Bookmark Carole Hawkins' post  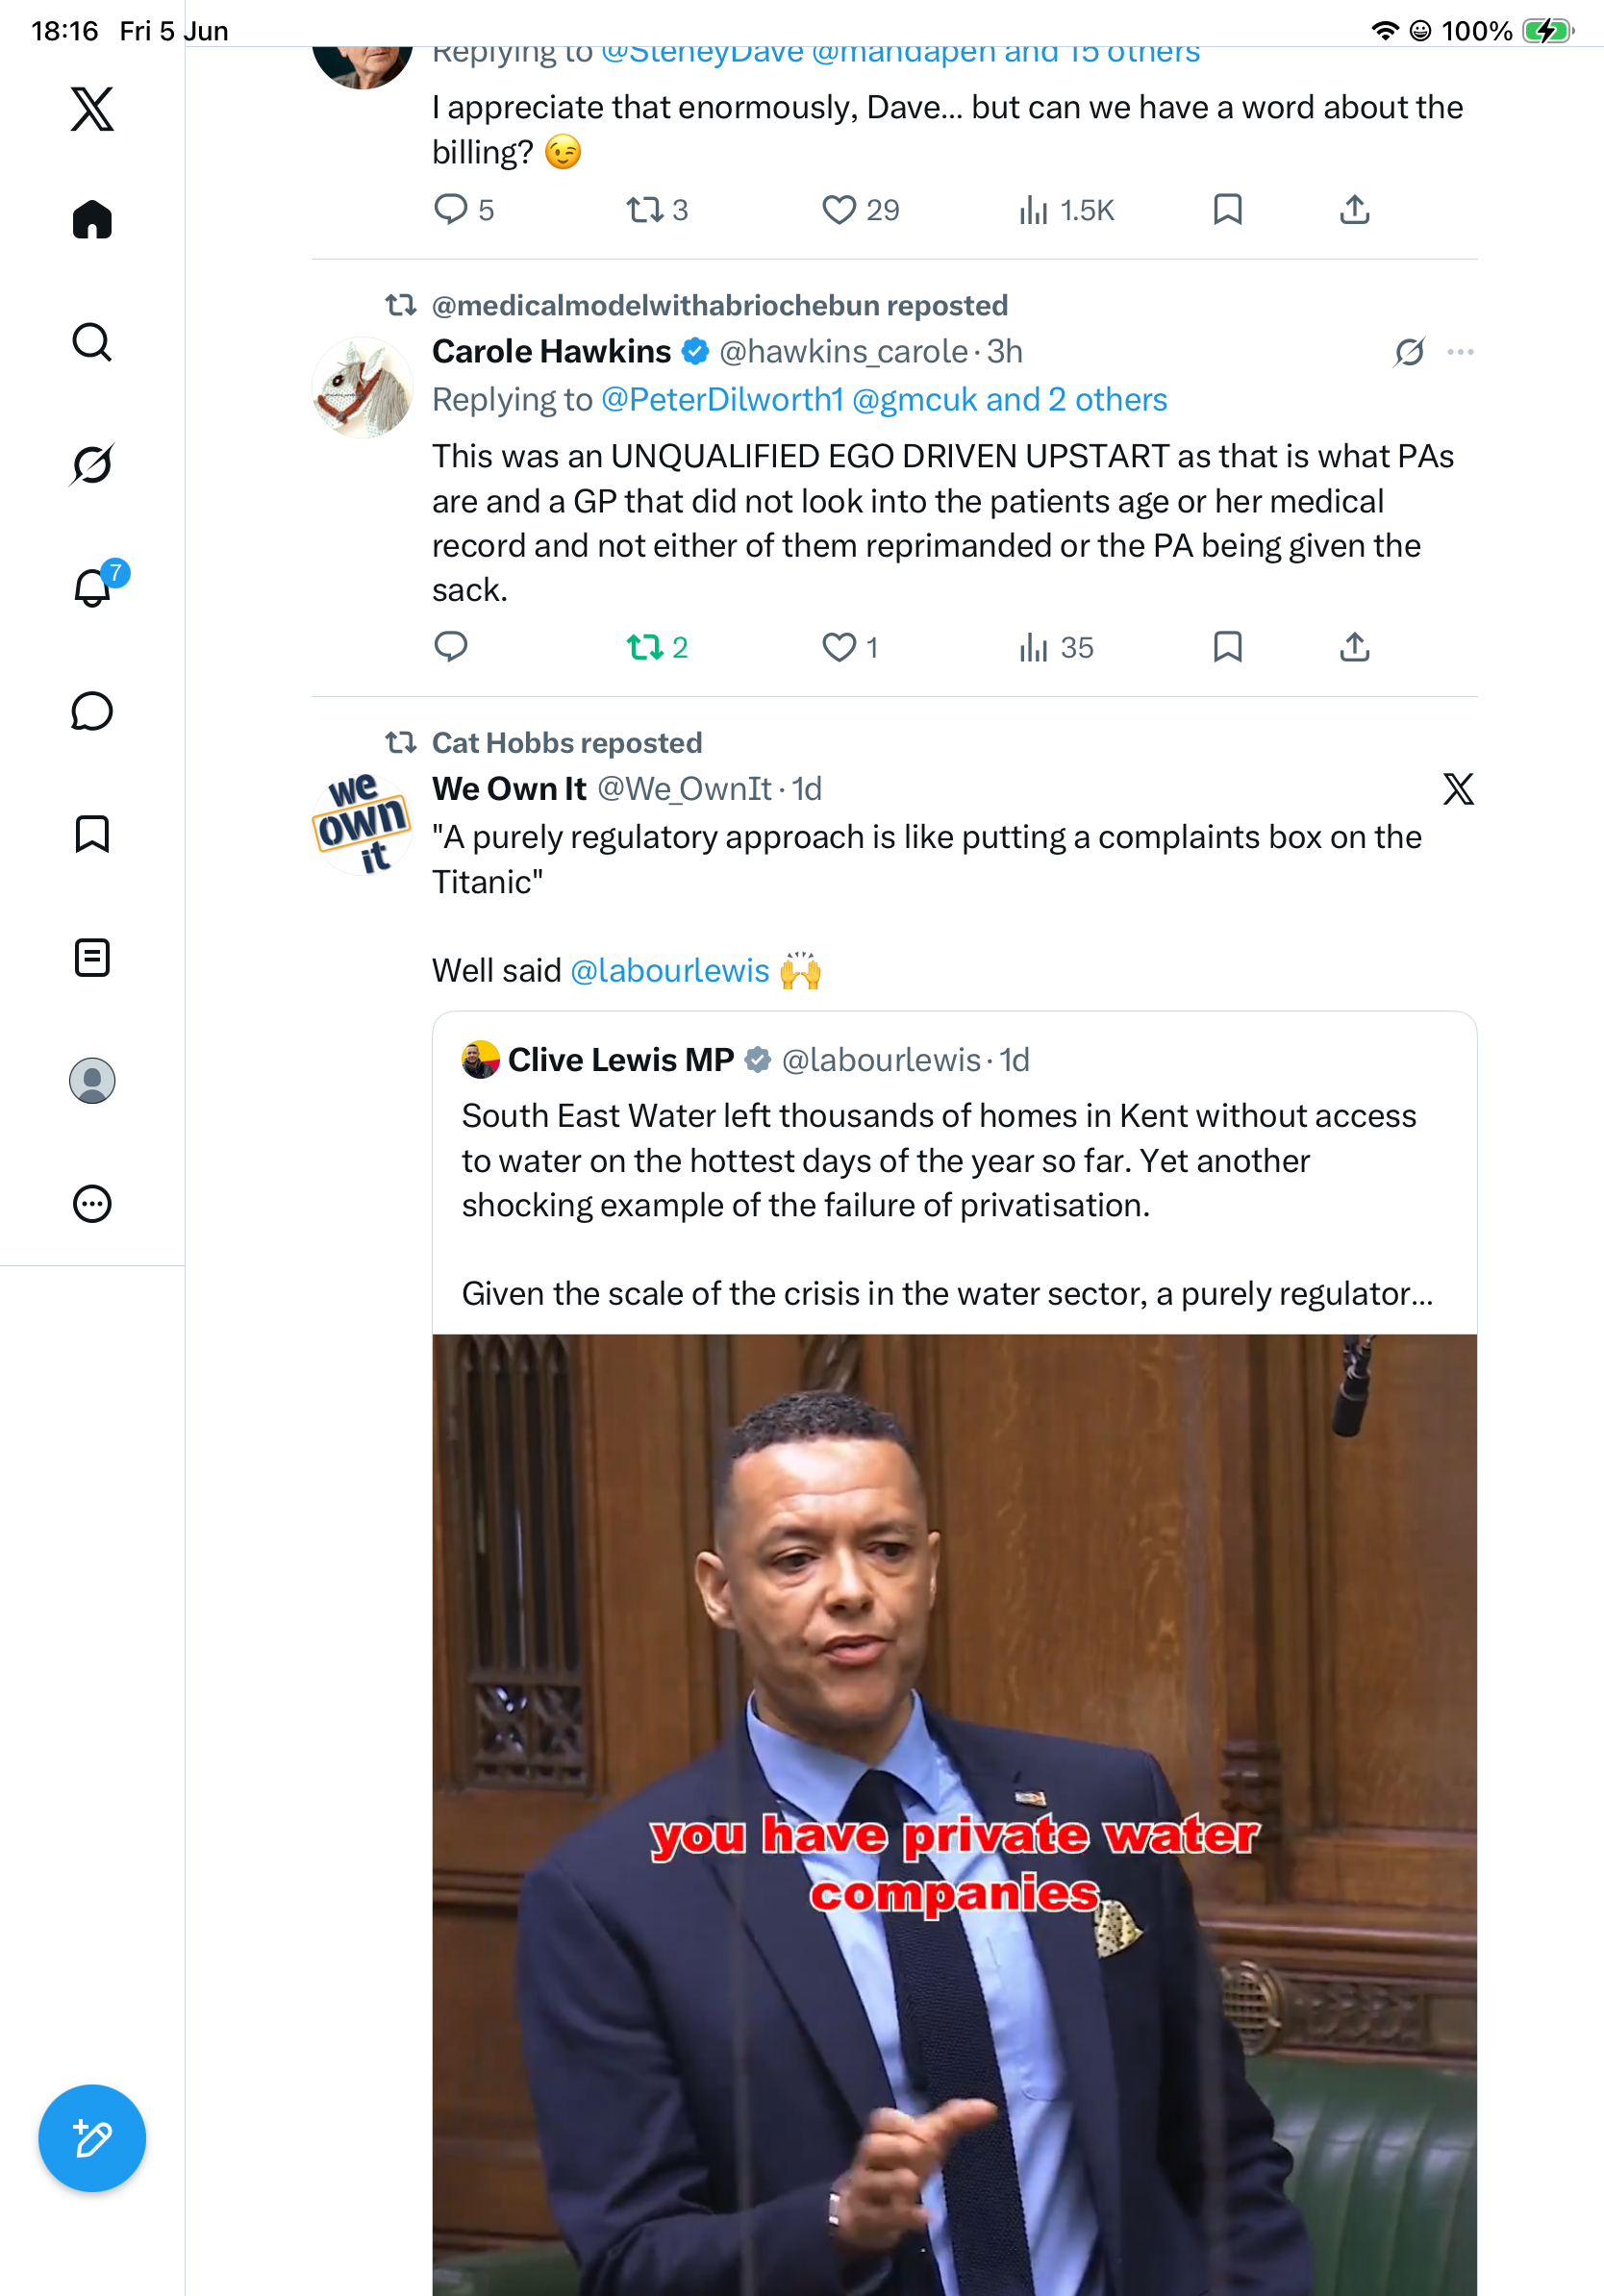pyautogui.click(x=1227, y=647)
